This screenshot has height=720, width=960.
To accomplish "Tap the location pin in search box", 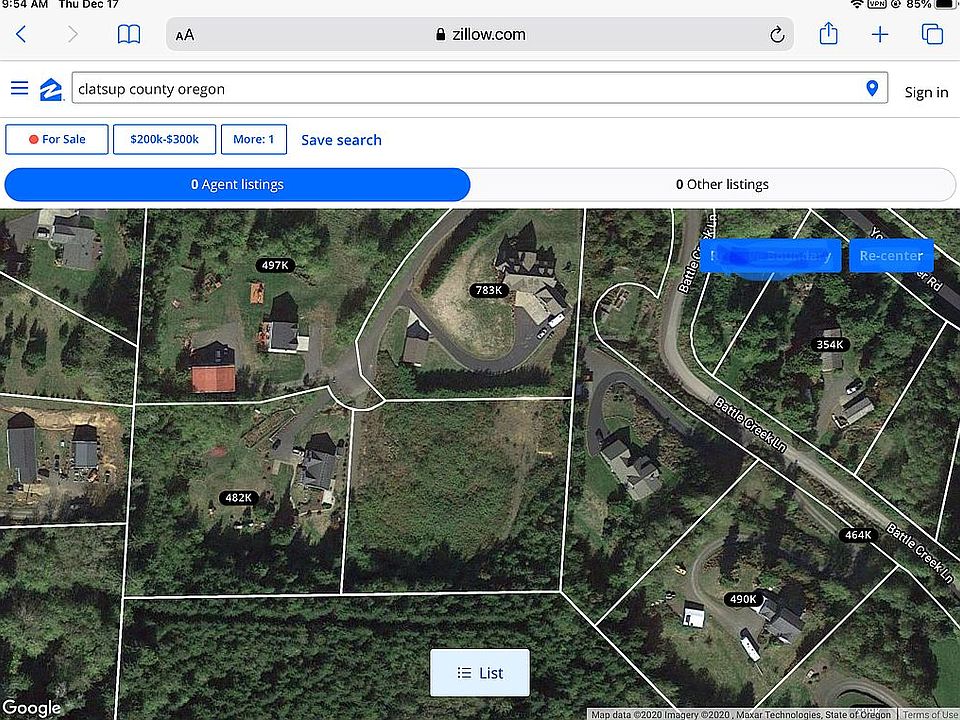I will pyautogui.click(x=872, y=88).
